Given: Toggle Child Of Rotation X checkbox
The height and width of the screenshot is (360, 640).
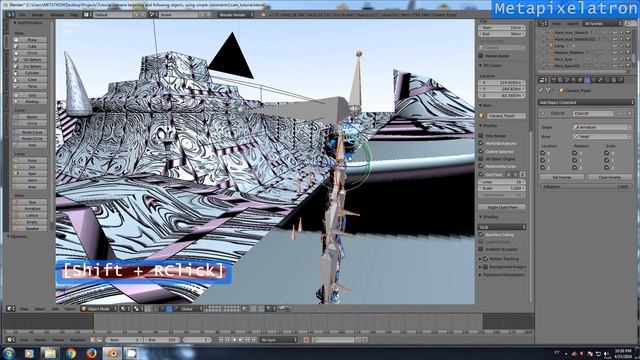Looking at the screenshot, I should click(575, 153).
